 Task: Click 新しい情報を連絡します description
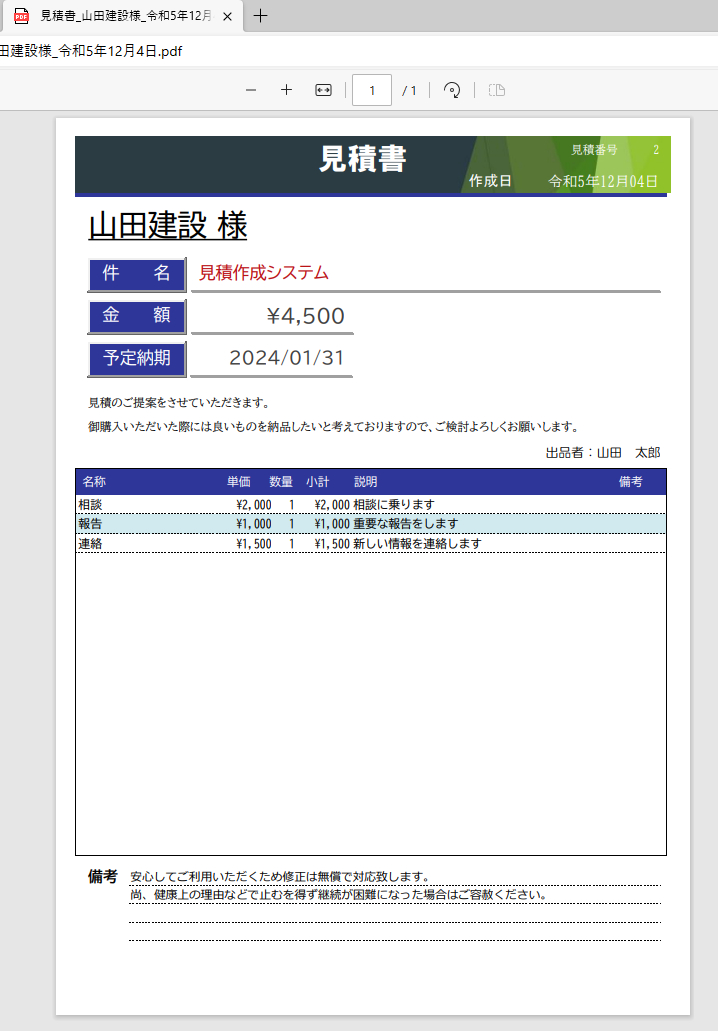coord(418,544)
